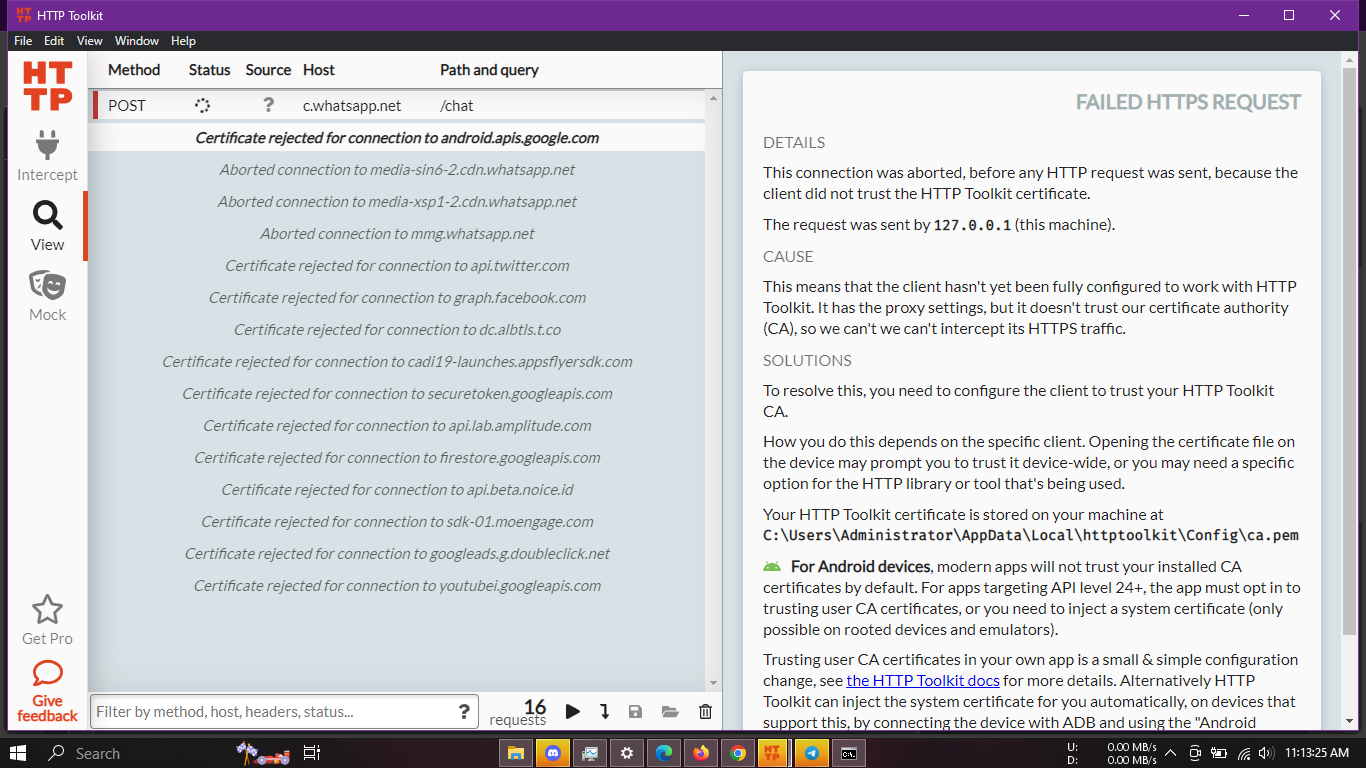Image resolution: width=1366 pixels, height=768 pixels.
Task: Select the youtubei.googleapis.com row
Action: tap(397, 586)
